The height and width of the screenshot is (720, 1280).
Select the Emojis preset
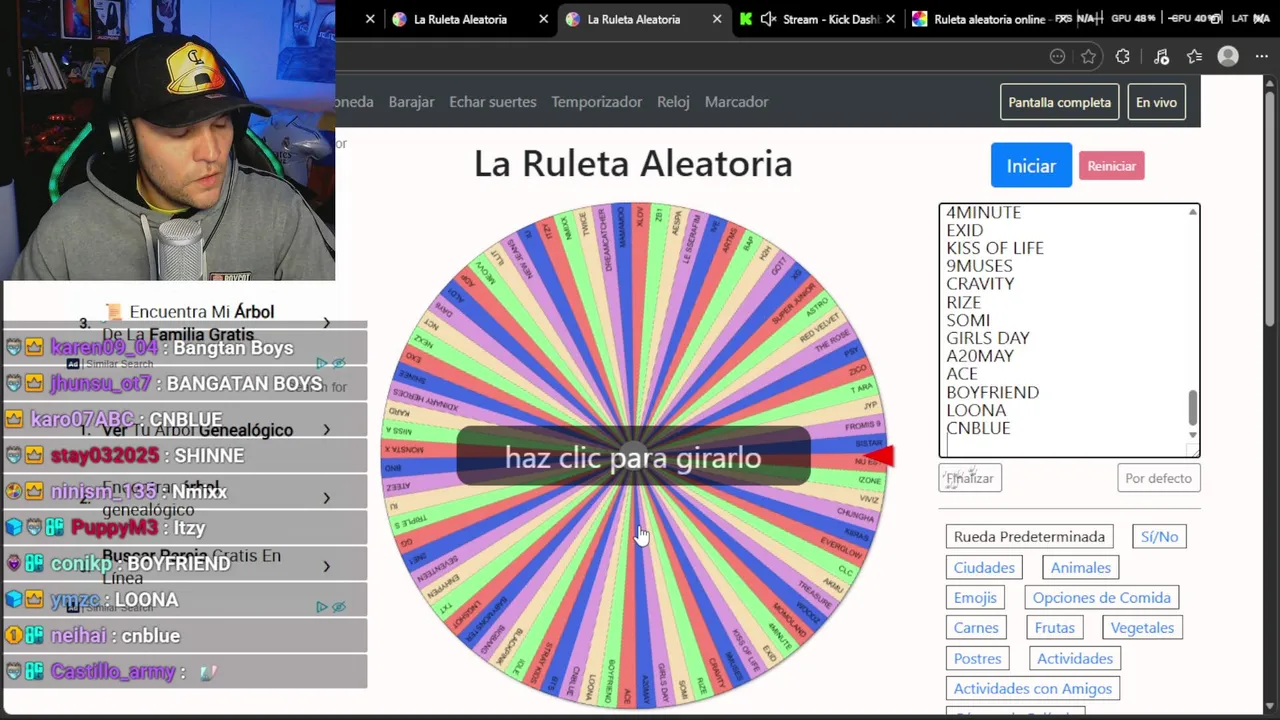pos(975,598)
